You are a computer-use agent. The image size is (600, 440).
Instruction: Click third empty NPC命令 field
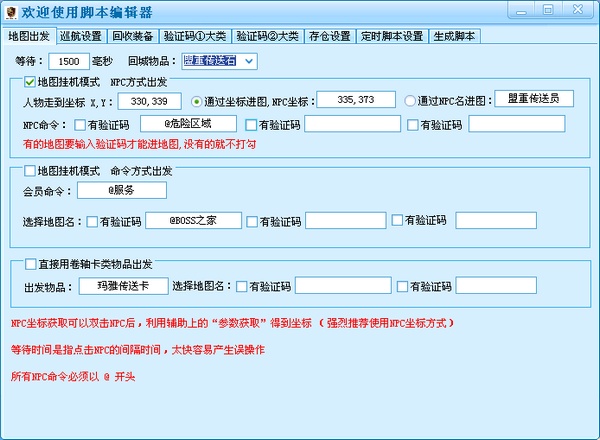coord(517,124)
